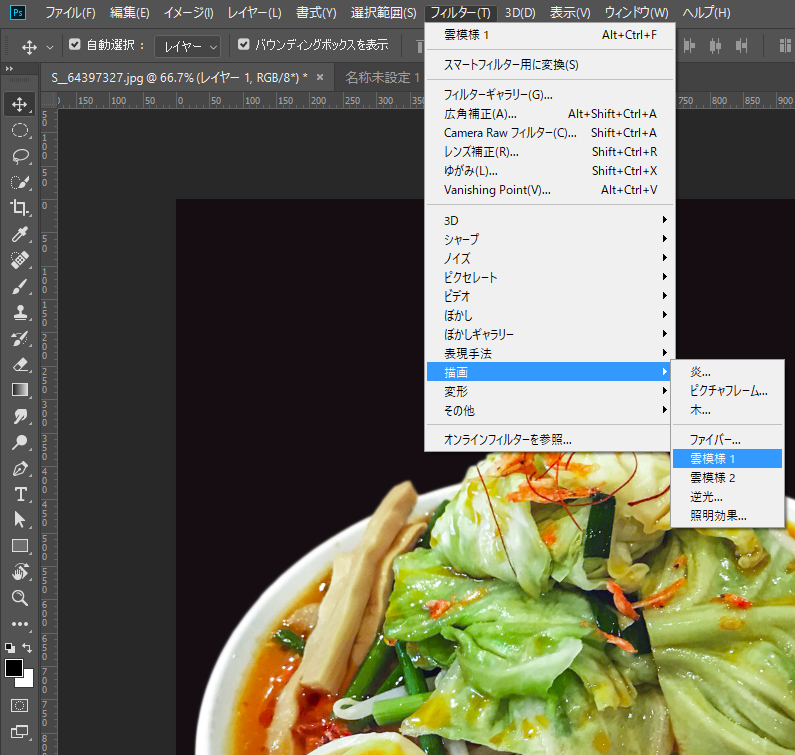Screen dimensions: 795x755
Task: Open the イメージ menu
Action: pyautogui.click(x=188, y=13)
